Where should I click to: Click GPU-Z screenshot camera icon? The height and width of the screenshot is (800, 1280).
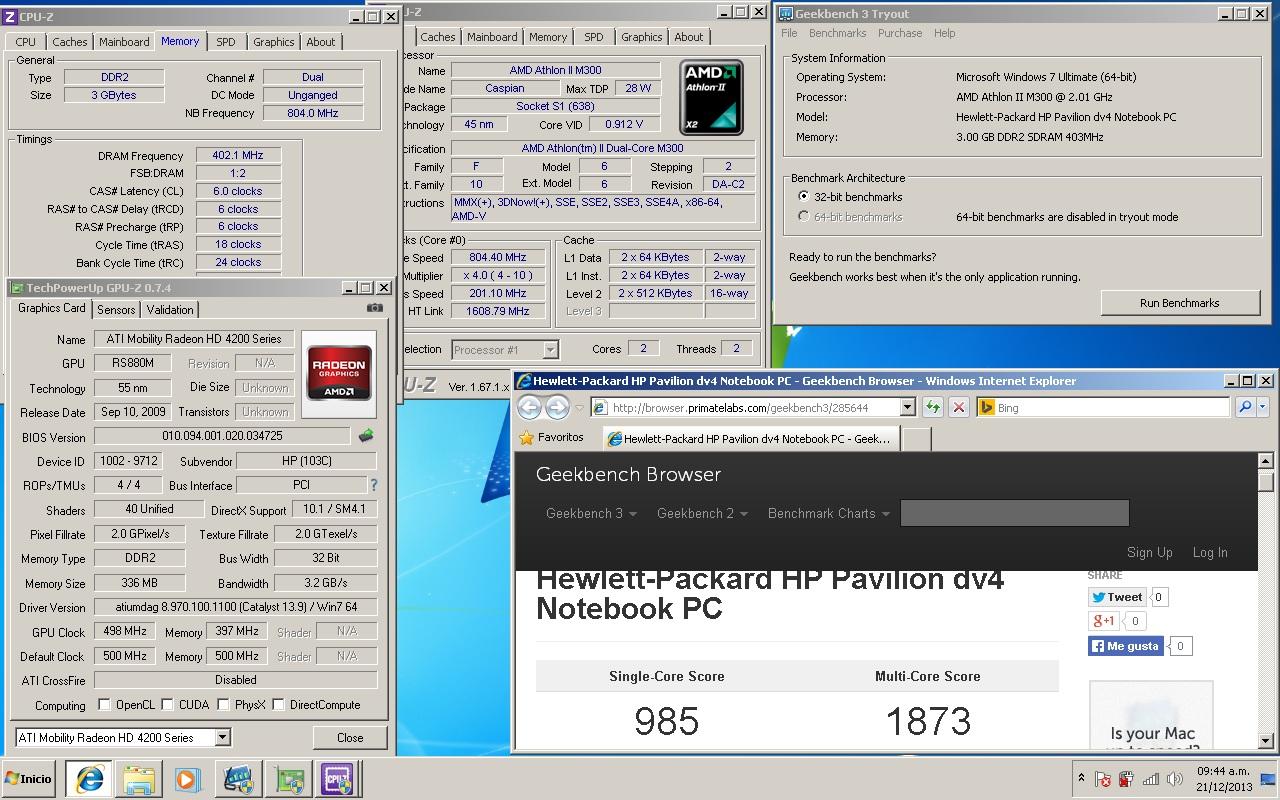click(x=375, y=308)
